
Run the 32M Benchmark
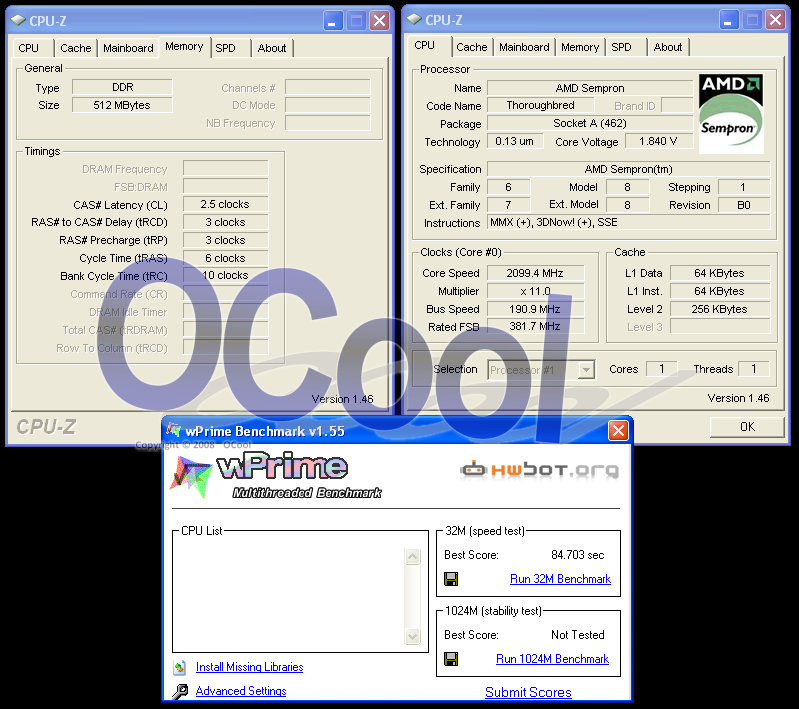pos(560,579)
